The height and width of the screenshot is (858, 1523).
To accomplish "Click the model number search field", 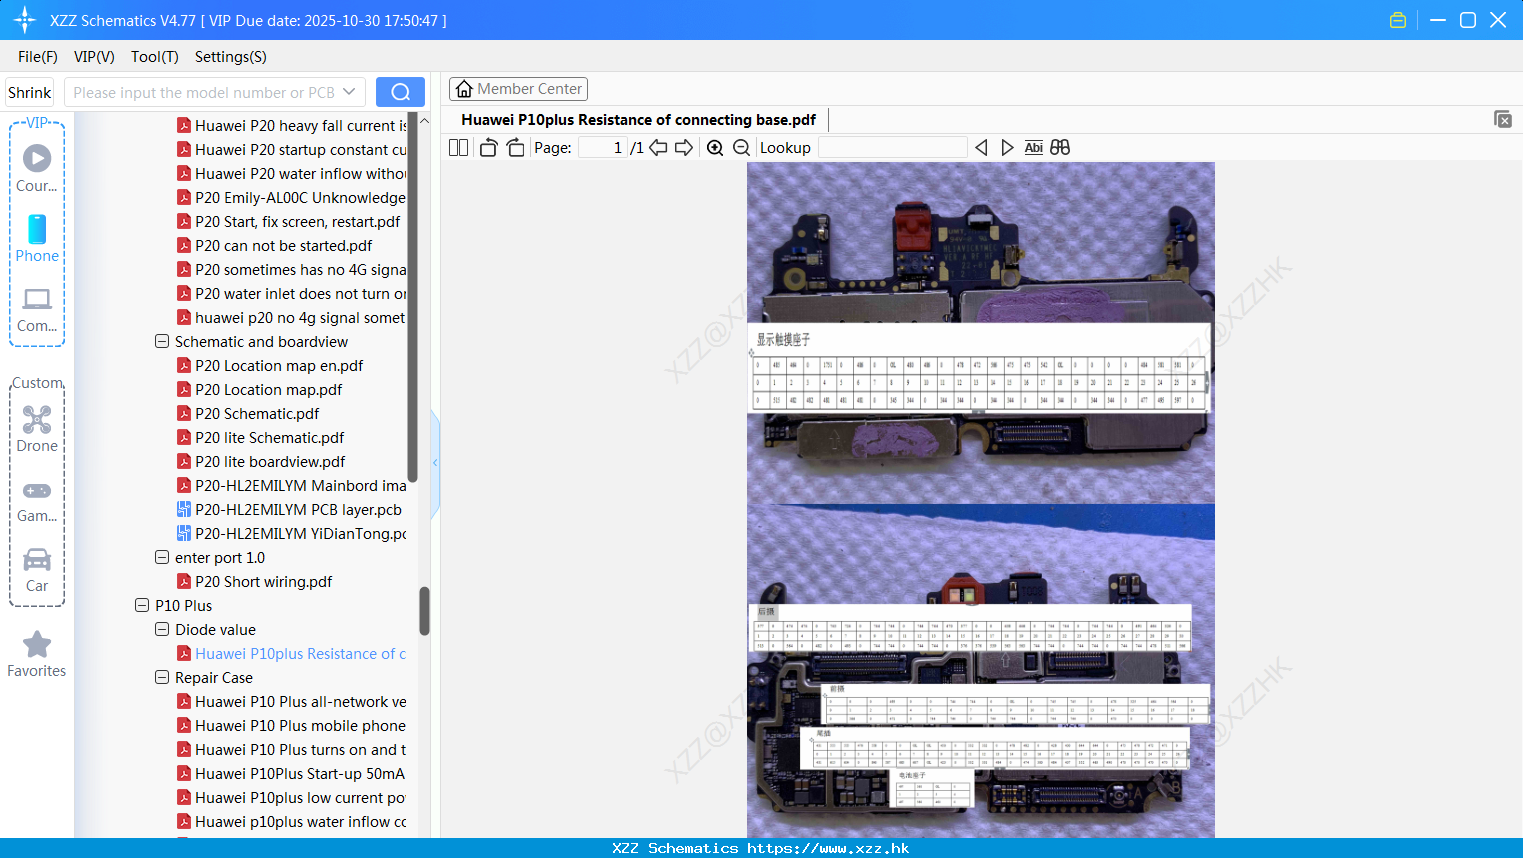I will [204, 92].
